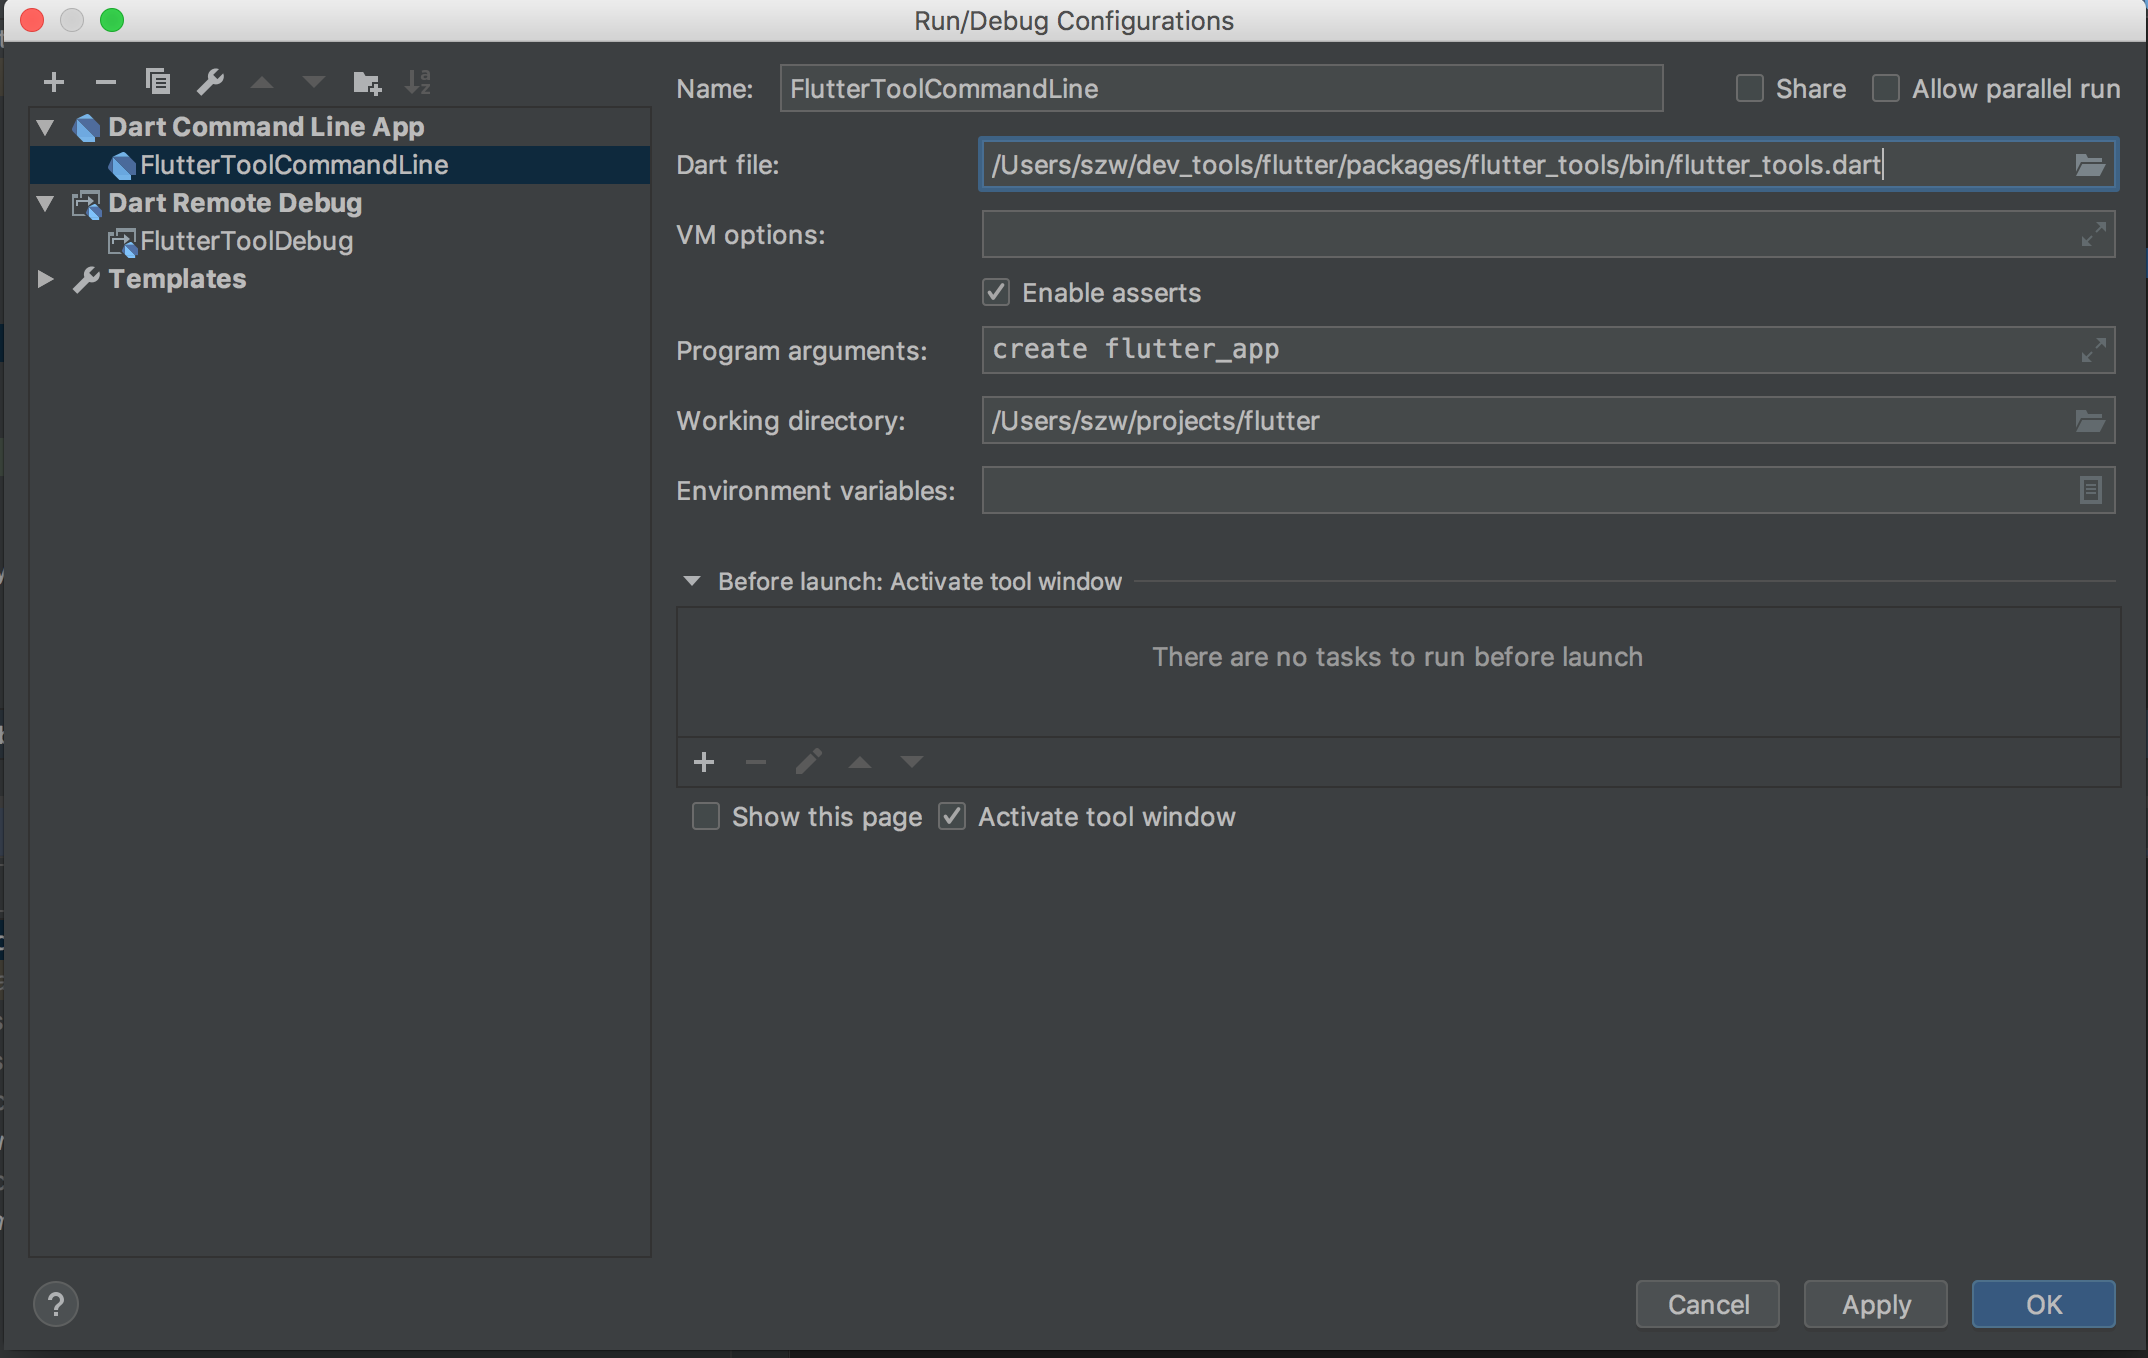Copy configuration using the duplicate icon
Screen dimensions: 2148x1358
(x=158, y=82)
